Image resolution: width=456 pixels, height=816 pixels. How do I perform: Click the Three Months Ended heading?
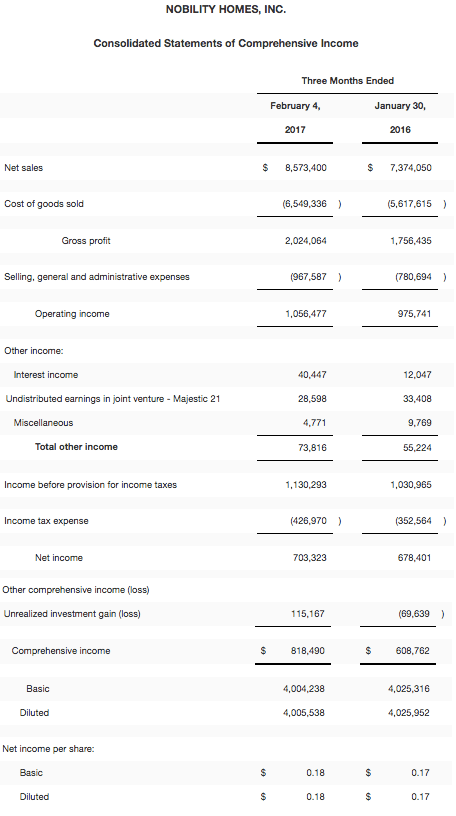point(347,81)
